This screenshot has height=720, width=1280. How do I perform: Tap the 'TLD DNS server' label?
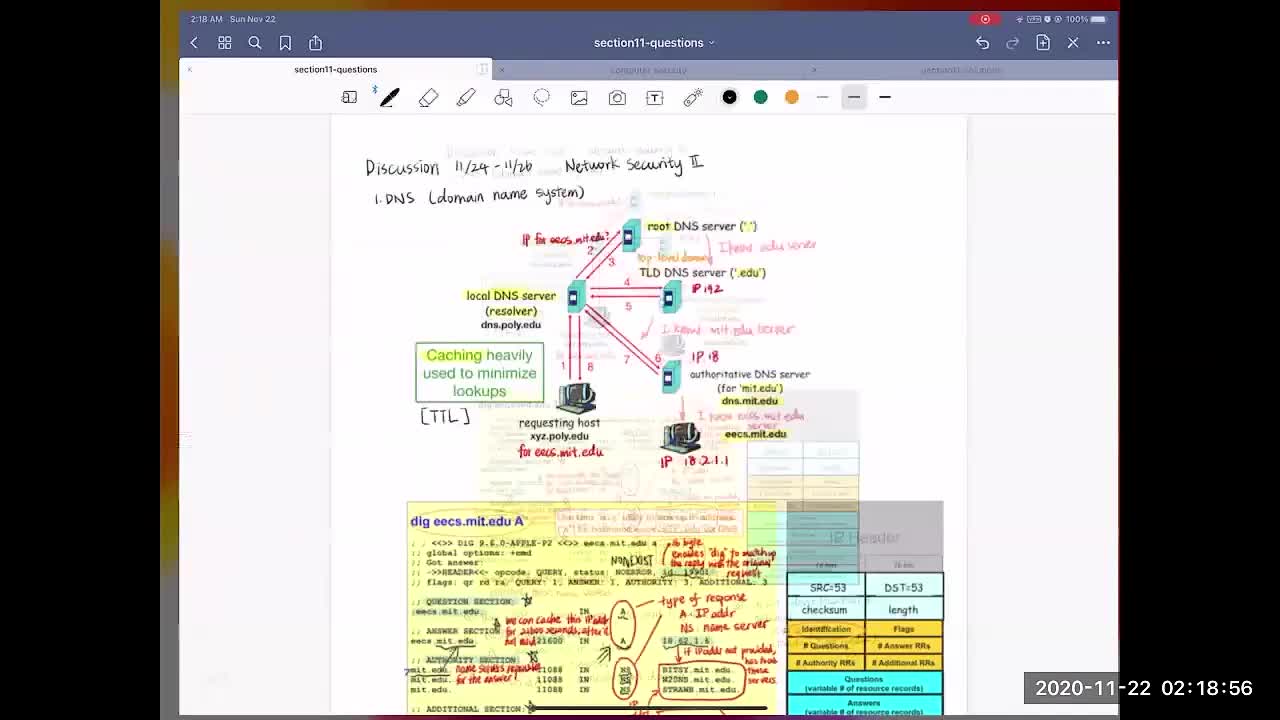[x=702, y=272]
